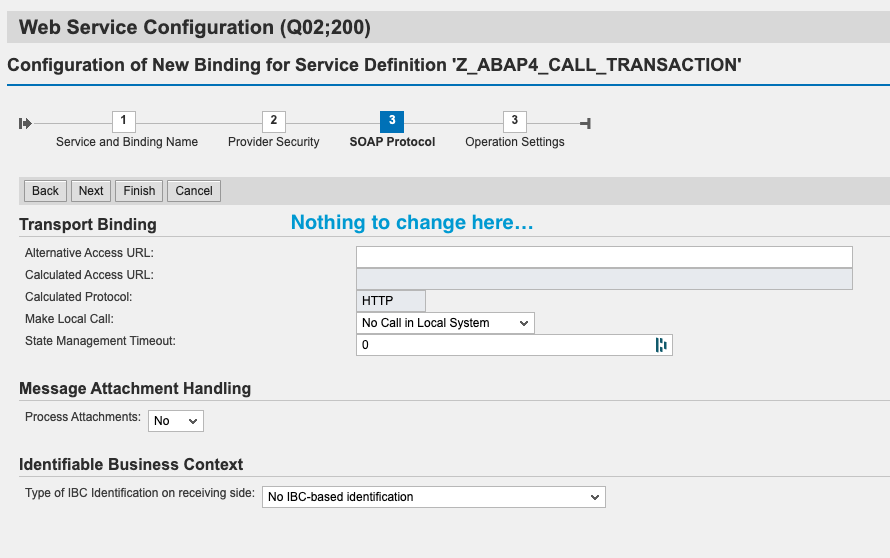Open value help icon in State Management Timeout

pyautogui.click(x=661, y=345)
